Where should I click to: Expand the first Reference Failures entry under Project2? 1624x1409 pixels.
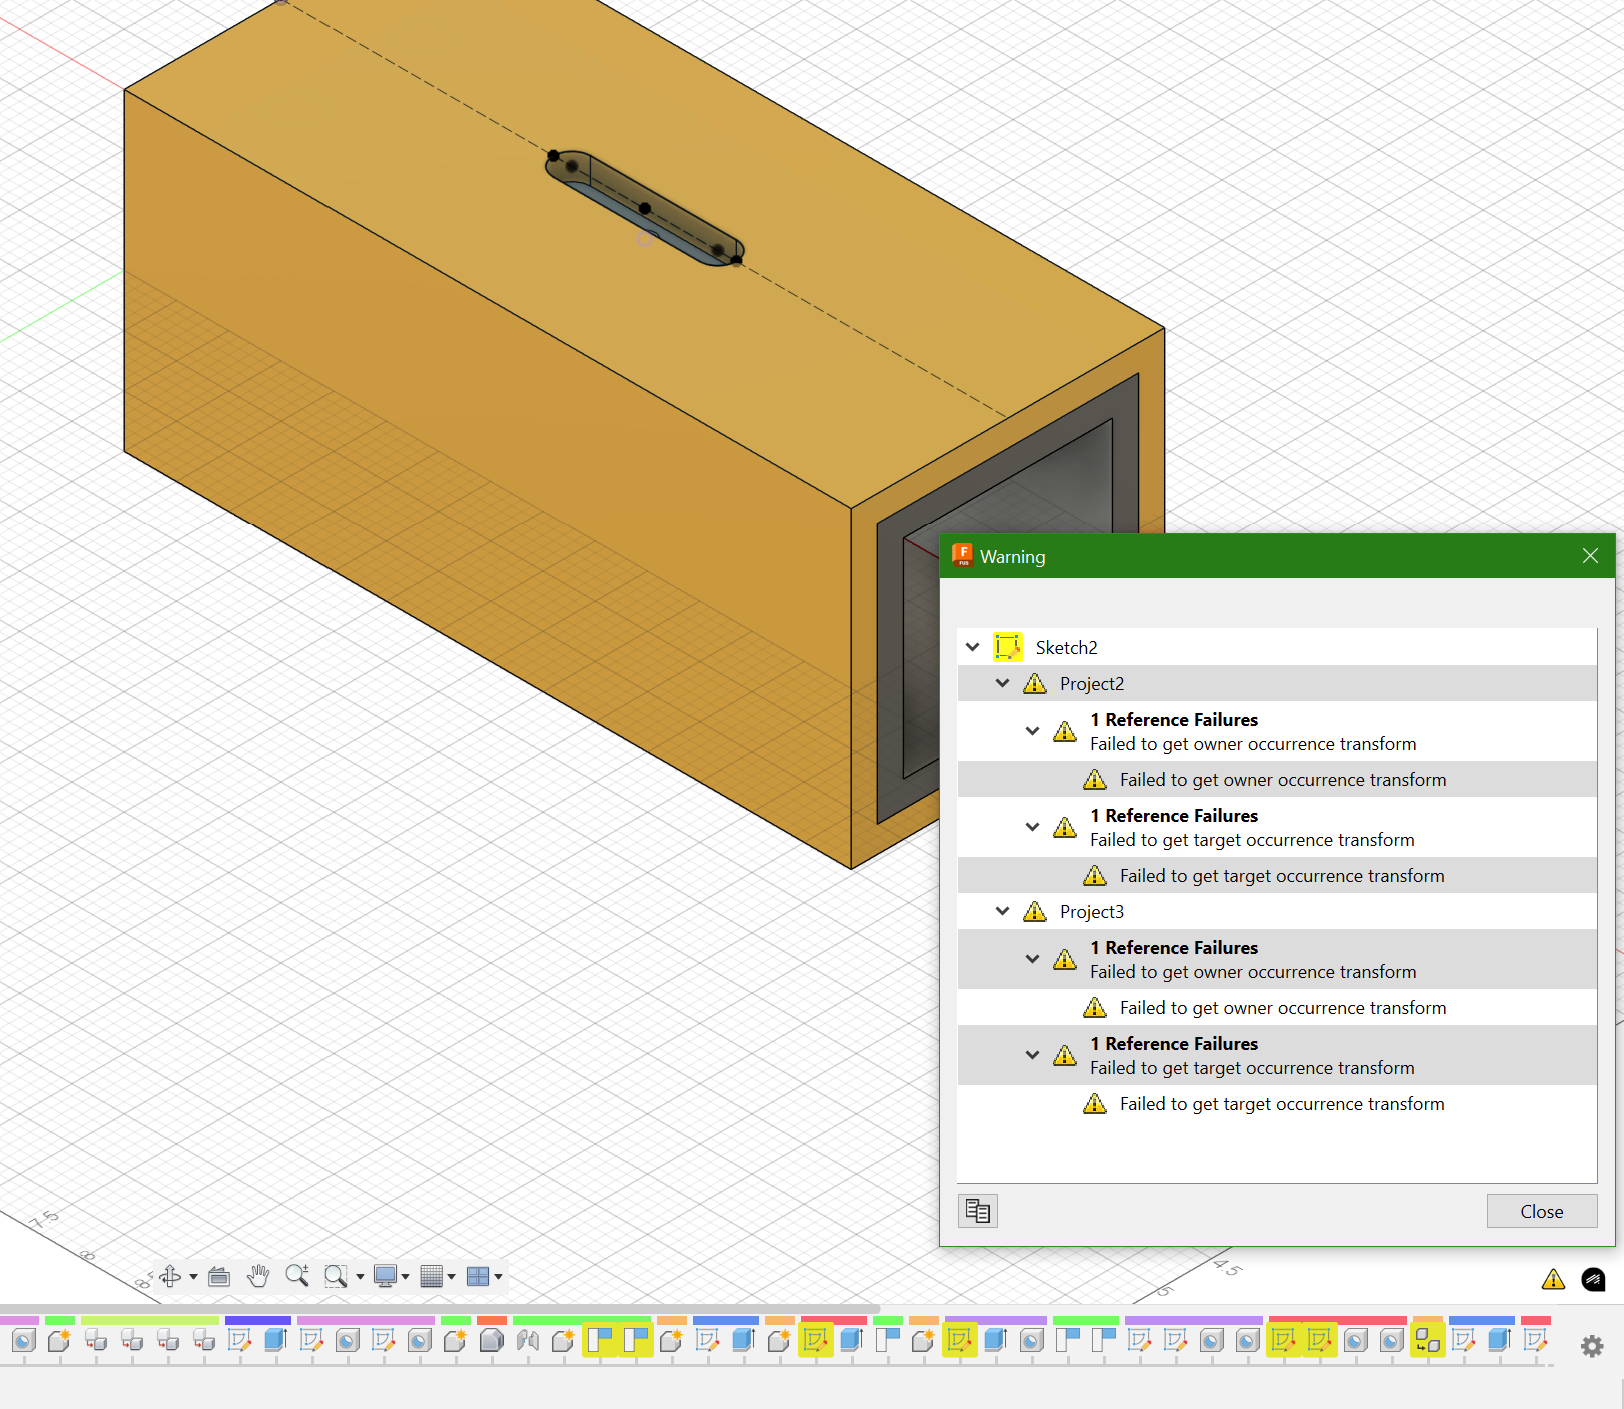point(1032,731)
